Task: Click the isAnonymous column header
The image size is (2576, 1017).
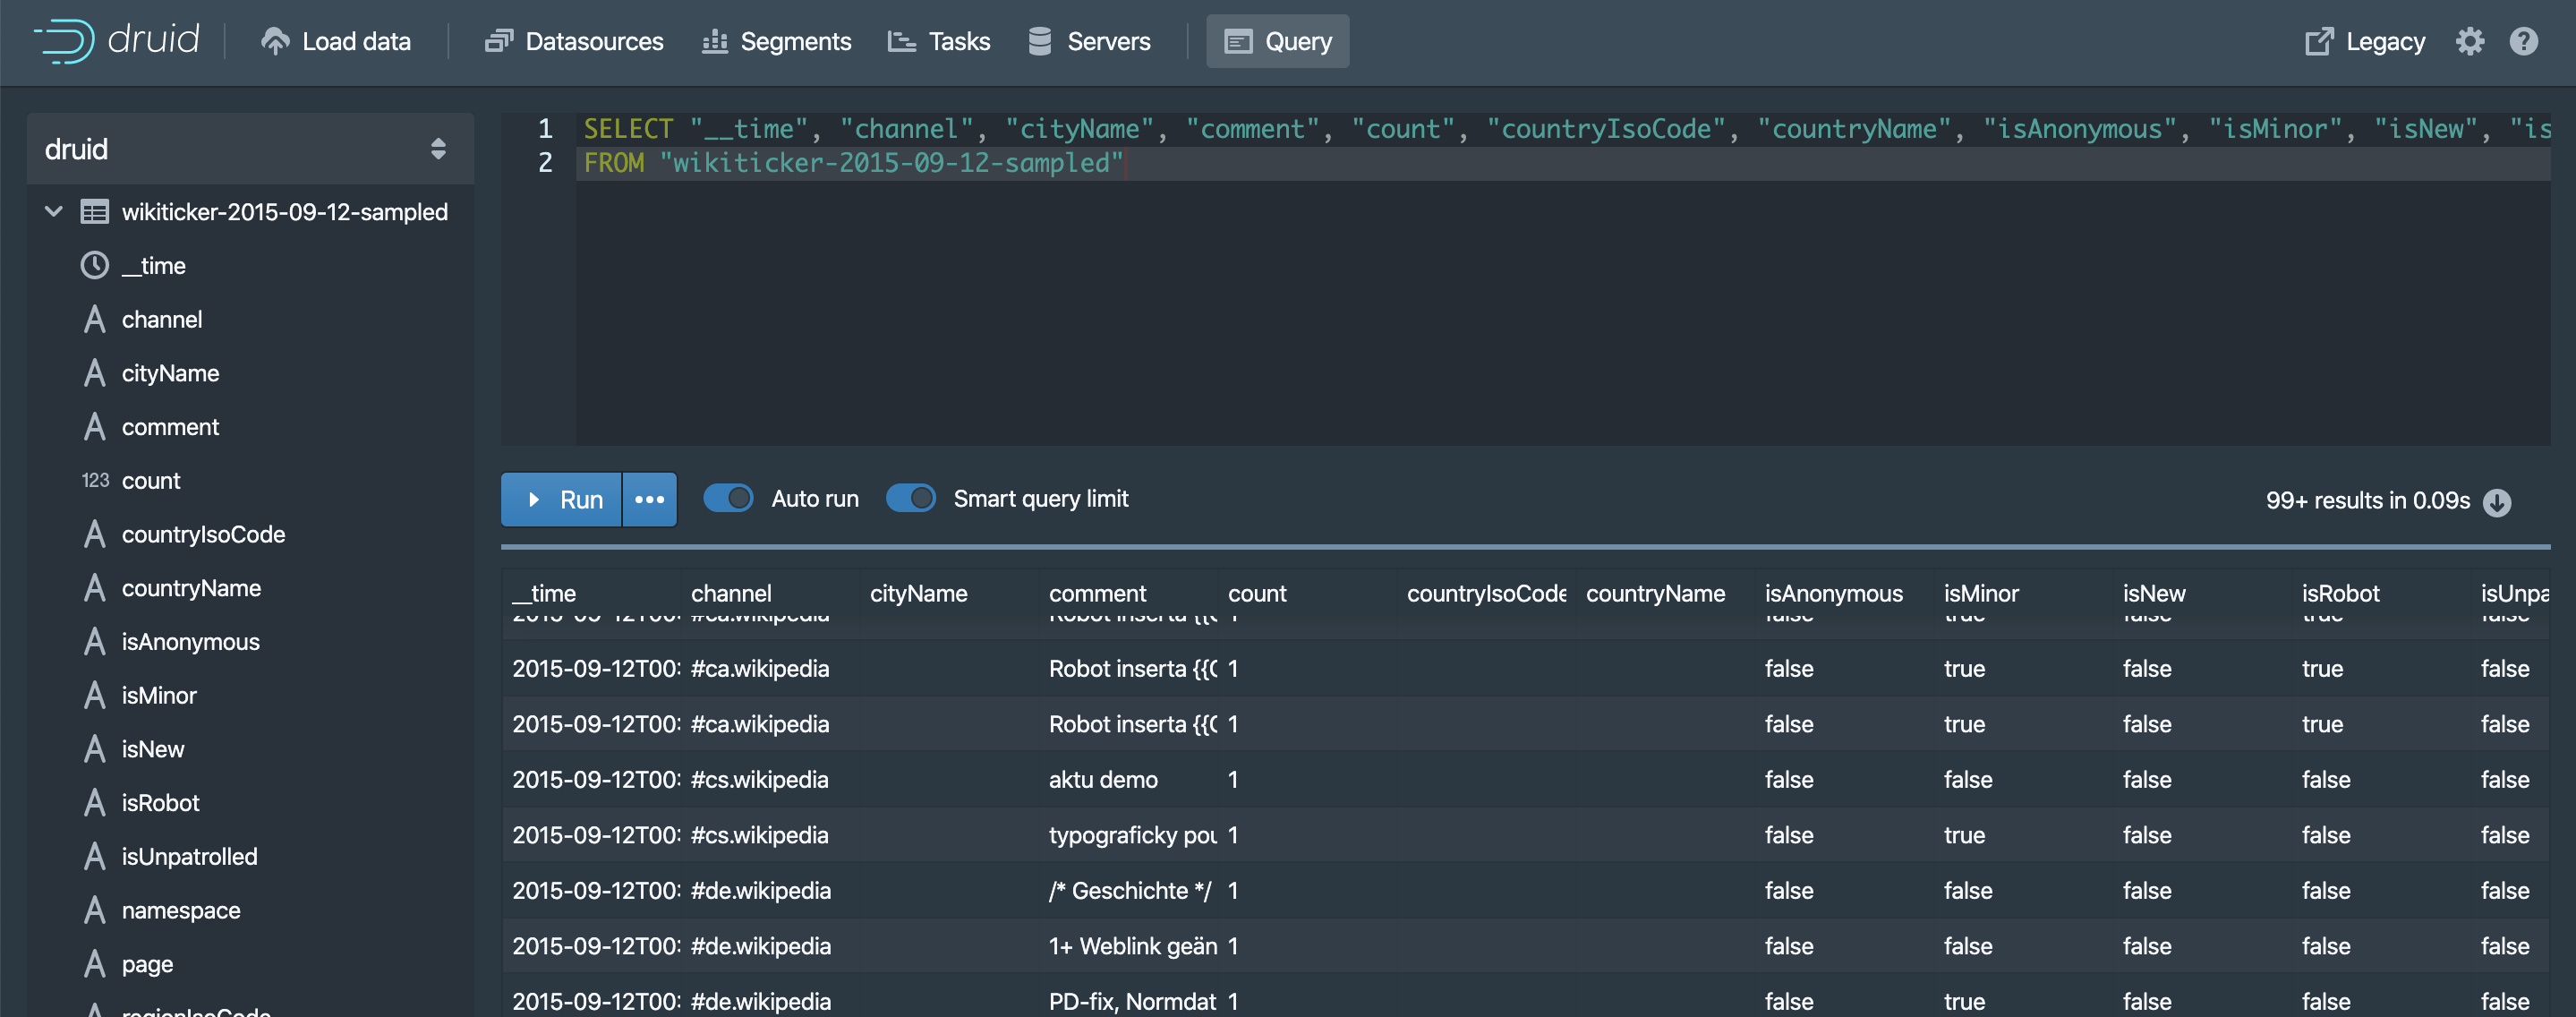Action: [x=1833, y=593]
